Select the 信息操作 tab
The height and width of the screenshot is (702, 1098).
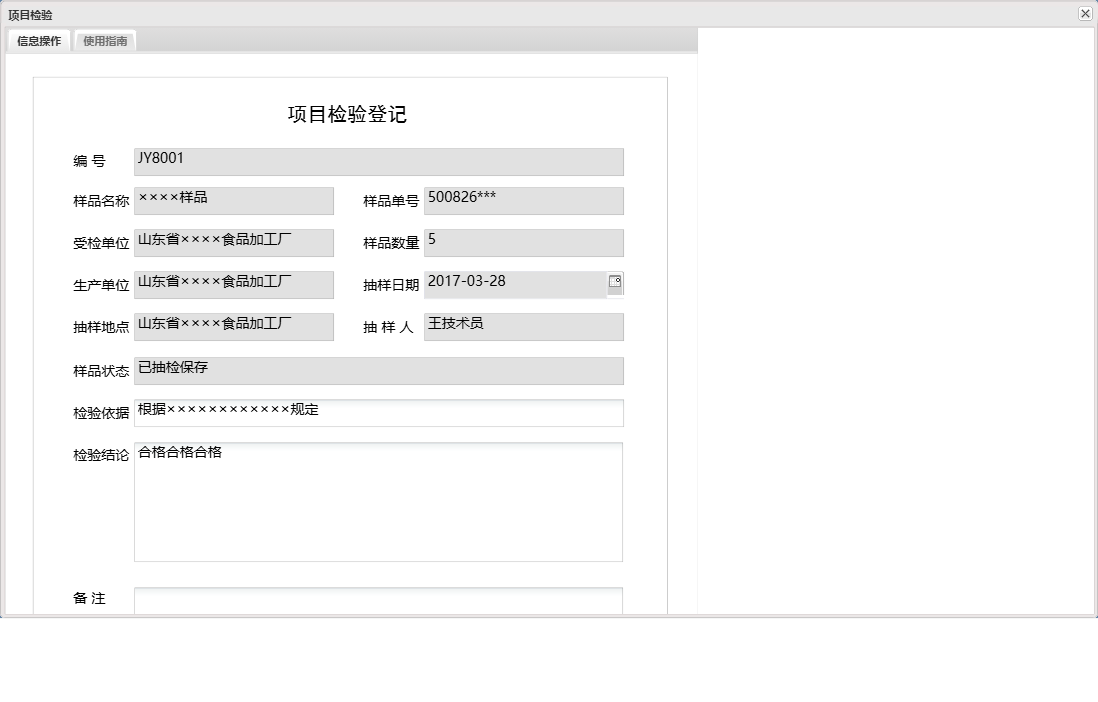[x=36, y=41]
